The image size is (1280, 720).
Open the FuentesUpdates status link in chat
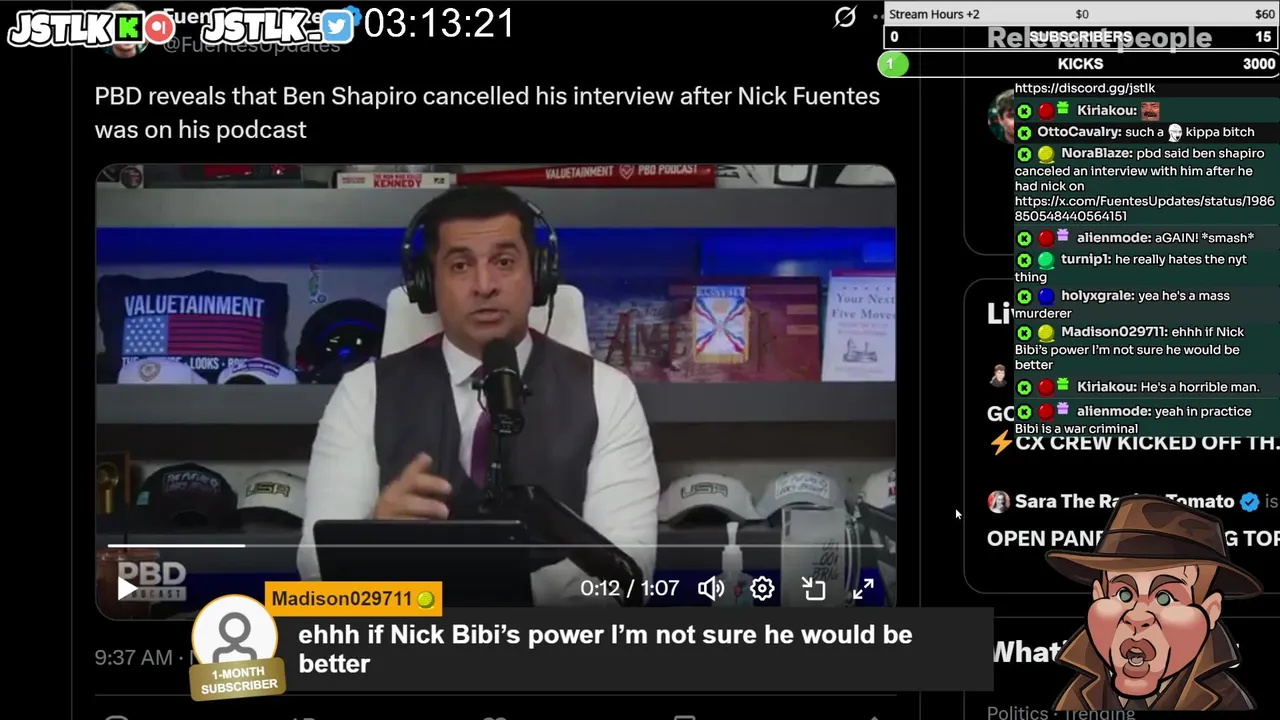pyautogui.click(x=1145, y=208)
